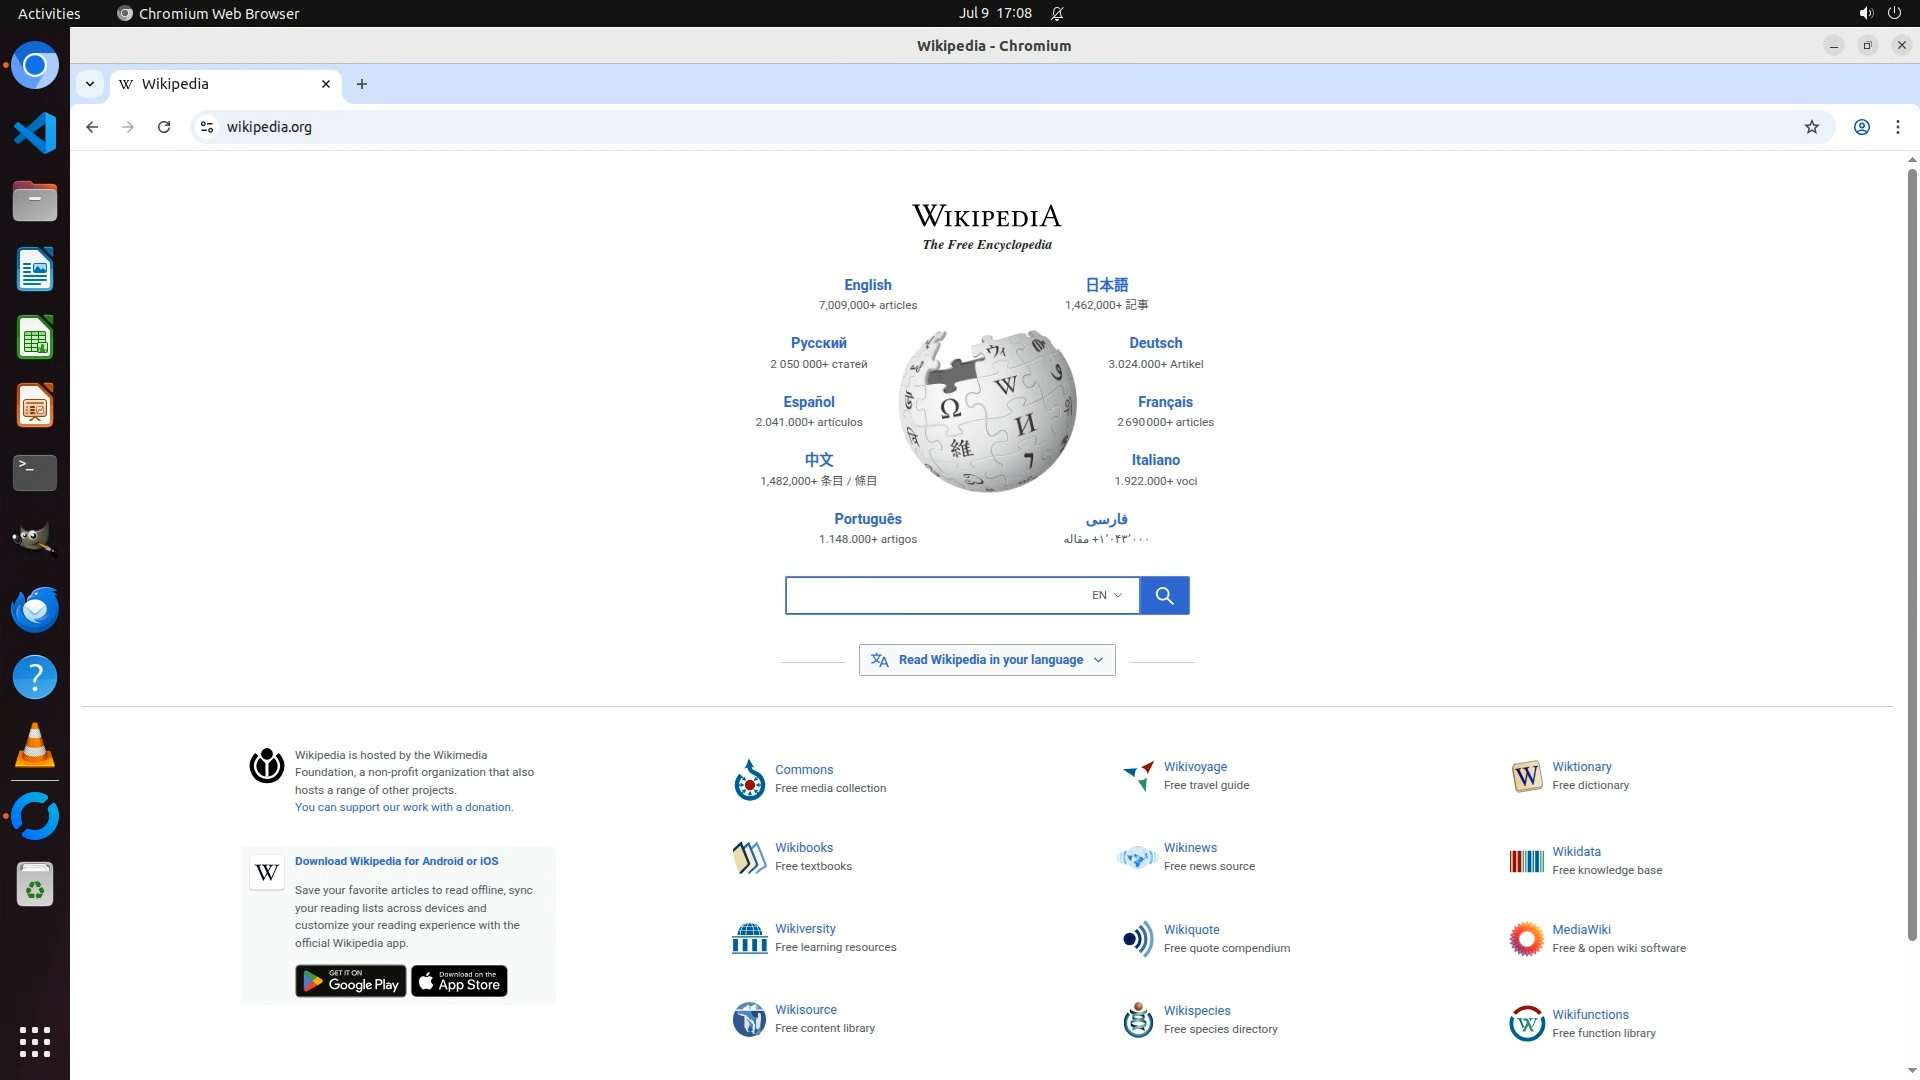
Task: Open the Wikidata barcode logo
Action: (x=1526, y=861)
